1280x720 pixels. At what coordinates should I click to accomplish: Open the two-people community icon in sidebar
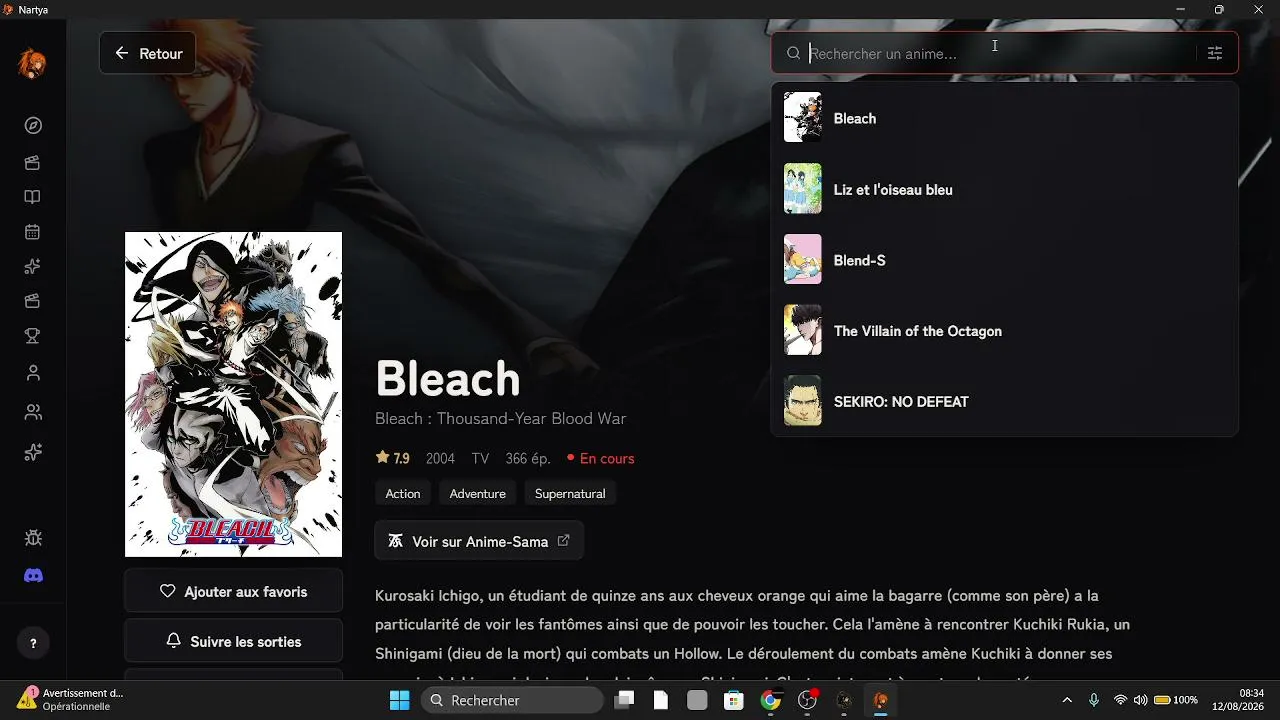pos(33,412)
